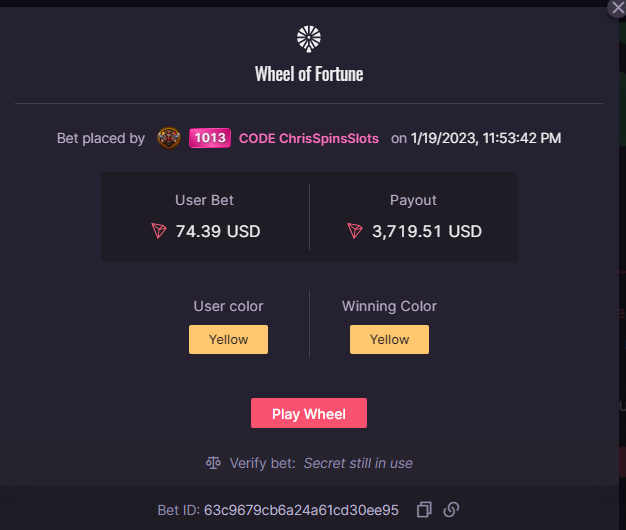The width and height of the screenshot is (626, 530).
Task: Click the Wheel of Fortune logo icon
Action: tap(309, 39)
